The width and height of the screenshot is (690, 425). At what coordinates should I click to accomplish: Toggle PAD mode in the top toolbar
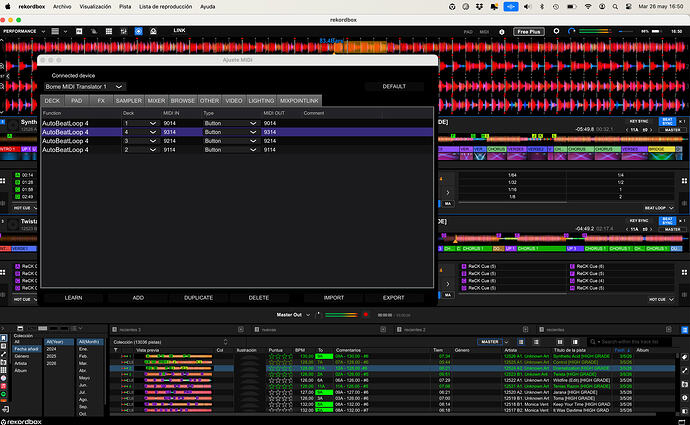pos(468,32)
